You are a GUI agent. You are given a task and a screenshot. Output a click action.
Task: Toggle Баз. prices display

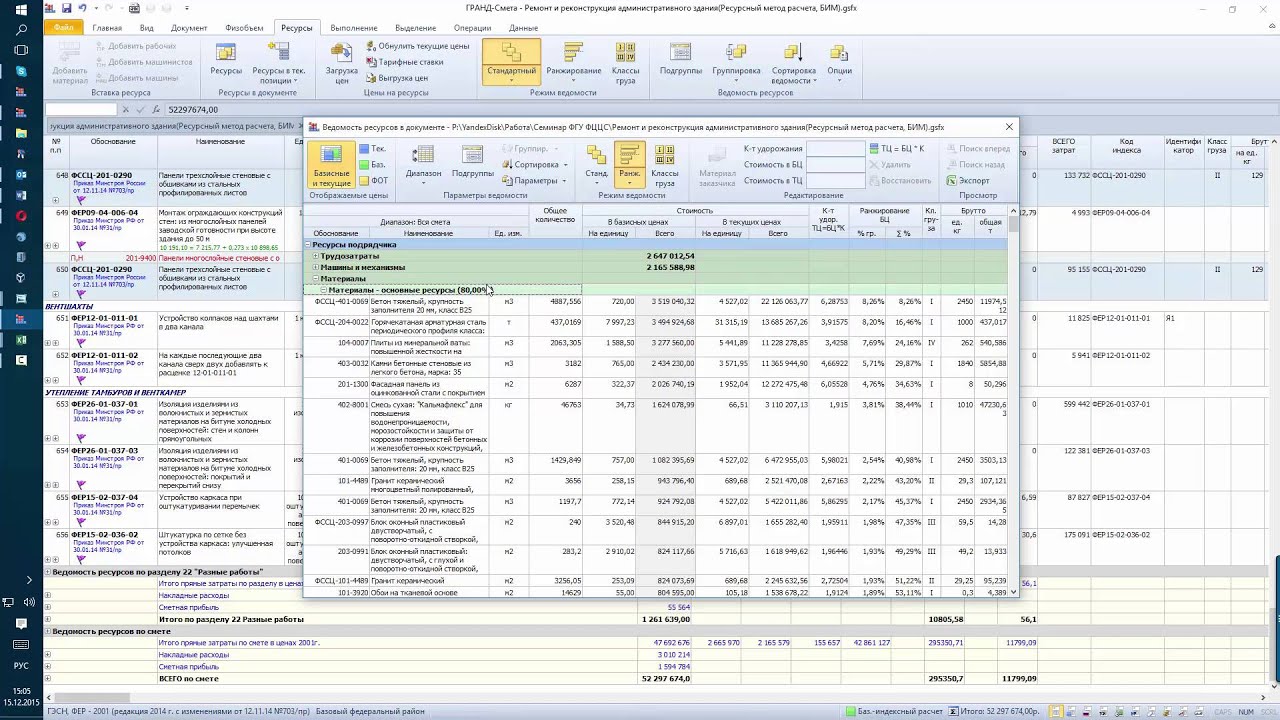pyautogui.click(x=372, y=165)
